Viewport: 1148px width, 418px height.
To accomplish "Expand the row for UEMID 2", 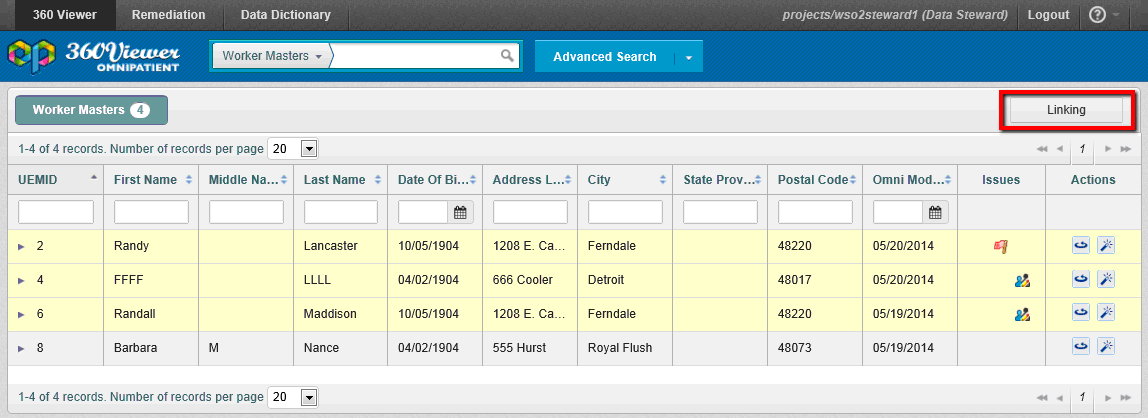I will tap(22, 246).
